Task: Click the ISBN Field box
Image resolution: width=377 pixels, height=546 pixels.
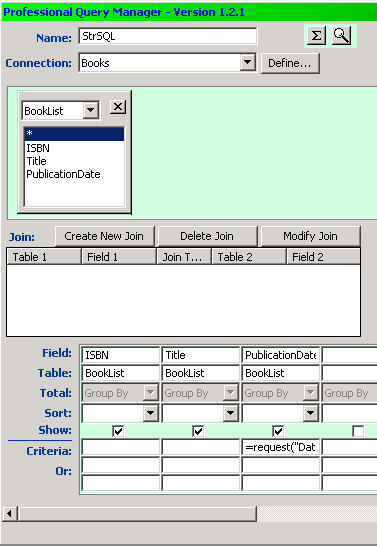Action: pos(120,355)
